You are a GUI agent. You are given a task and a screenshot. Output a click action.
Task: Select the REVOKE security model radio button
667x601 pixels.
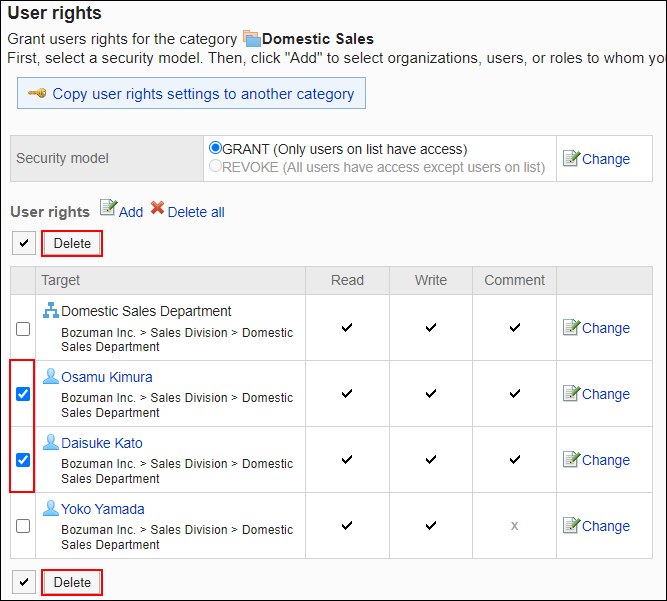(x=215, y=166)
